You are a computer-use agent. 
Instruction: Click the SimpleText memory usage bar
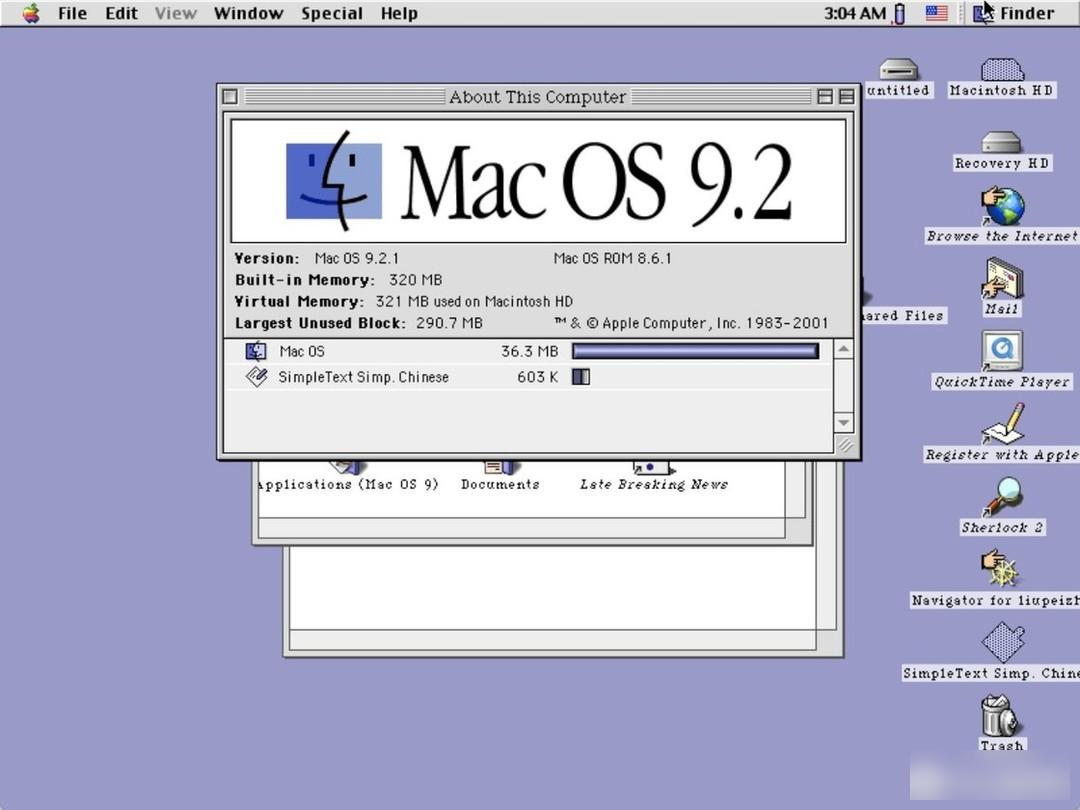pos(581,377)
